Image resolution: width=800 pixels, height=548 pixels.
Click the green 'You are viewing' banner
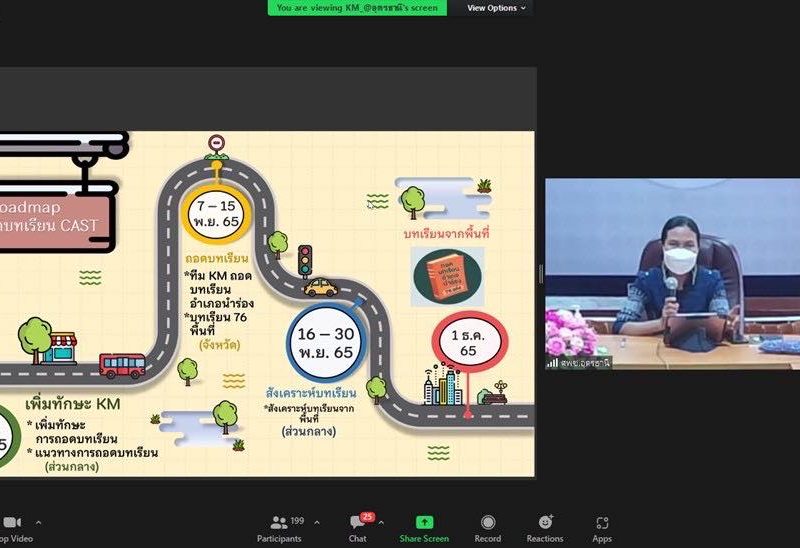[x=357, y=8]
